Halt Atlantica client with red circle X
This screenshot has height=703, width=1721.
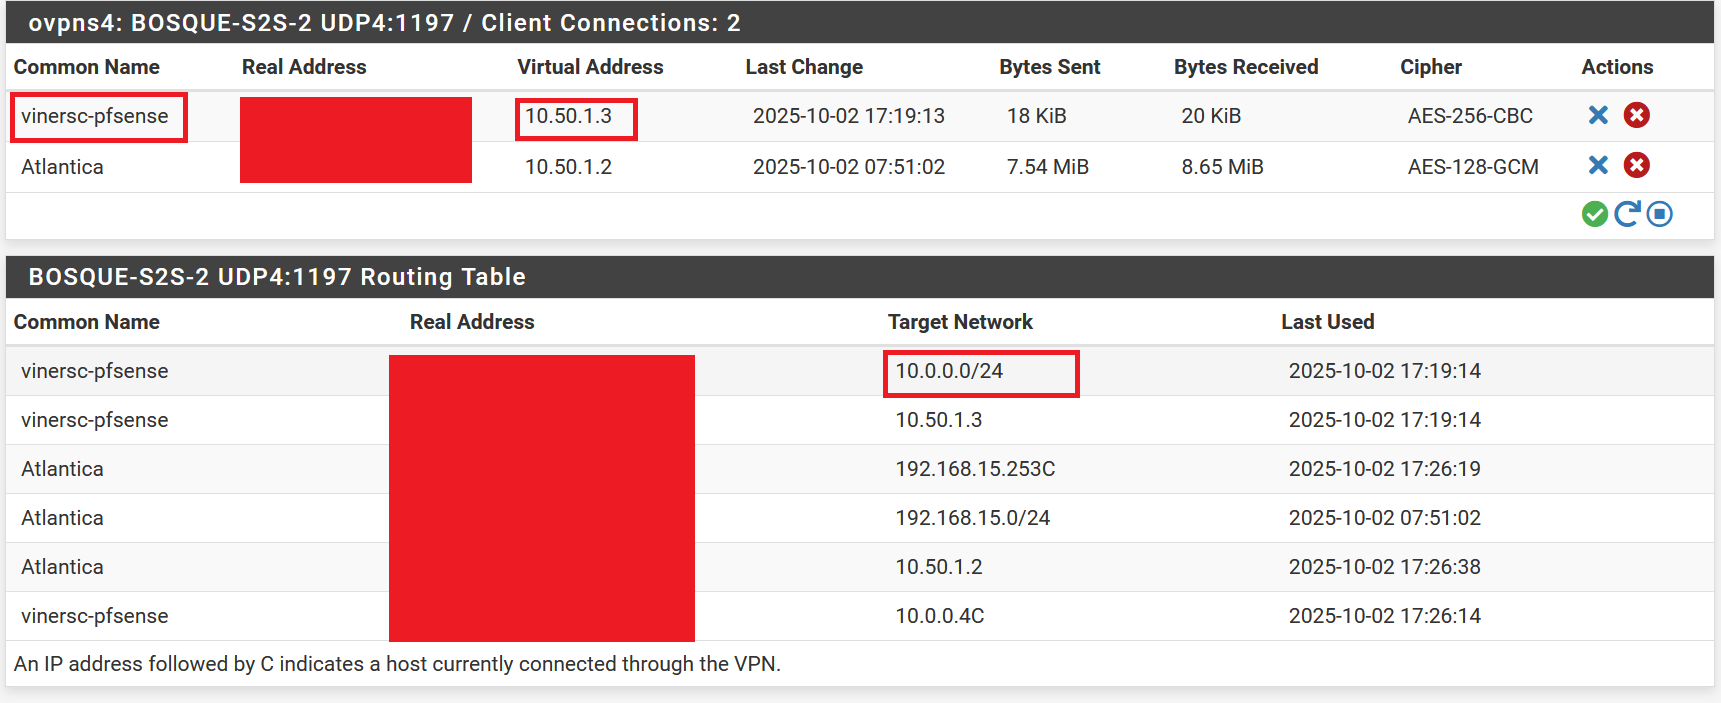(x=1636, y=165)
